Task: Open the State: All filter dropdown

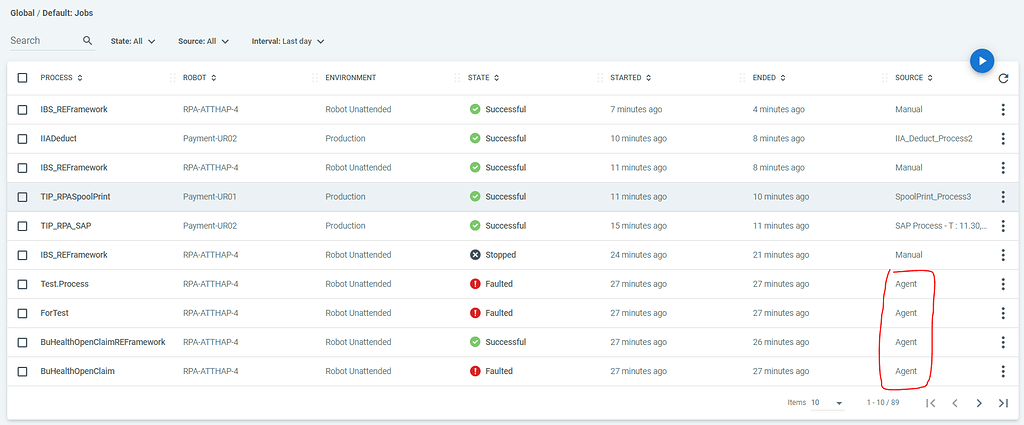Action: click(134, 41)
